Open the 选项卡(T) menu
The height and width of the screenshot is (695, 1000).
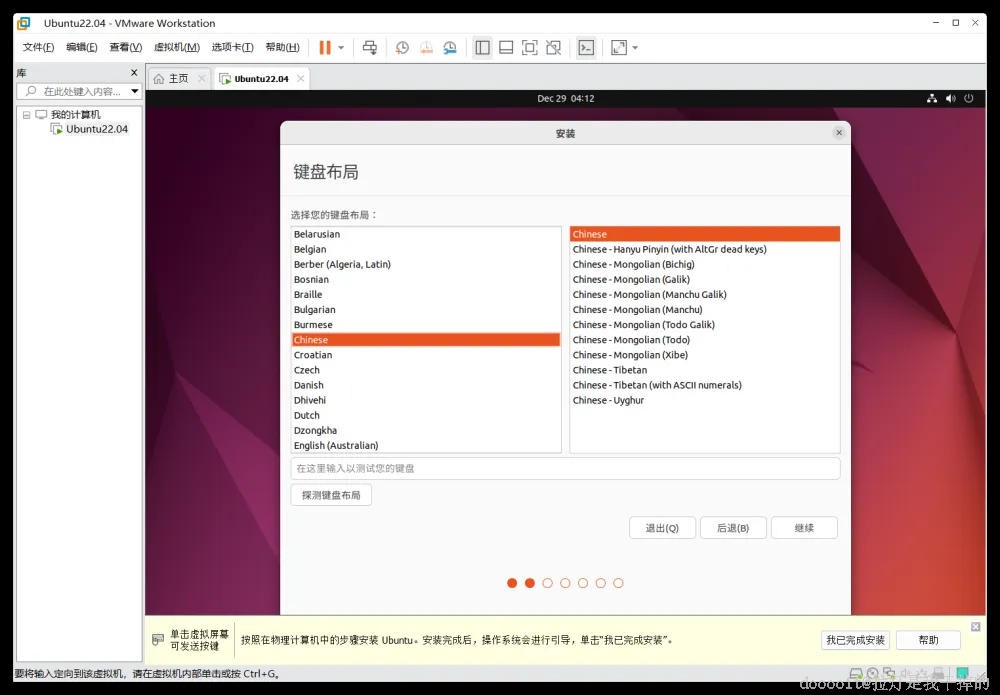(x=233, y=47)
